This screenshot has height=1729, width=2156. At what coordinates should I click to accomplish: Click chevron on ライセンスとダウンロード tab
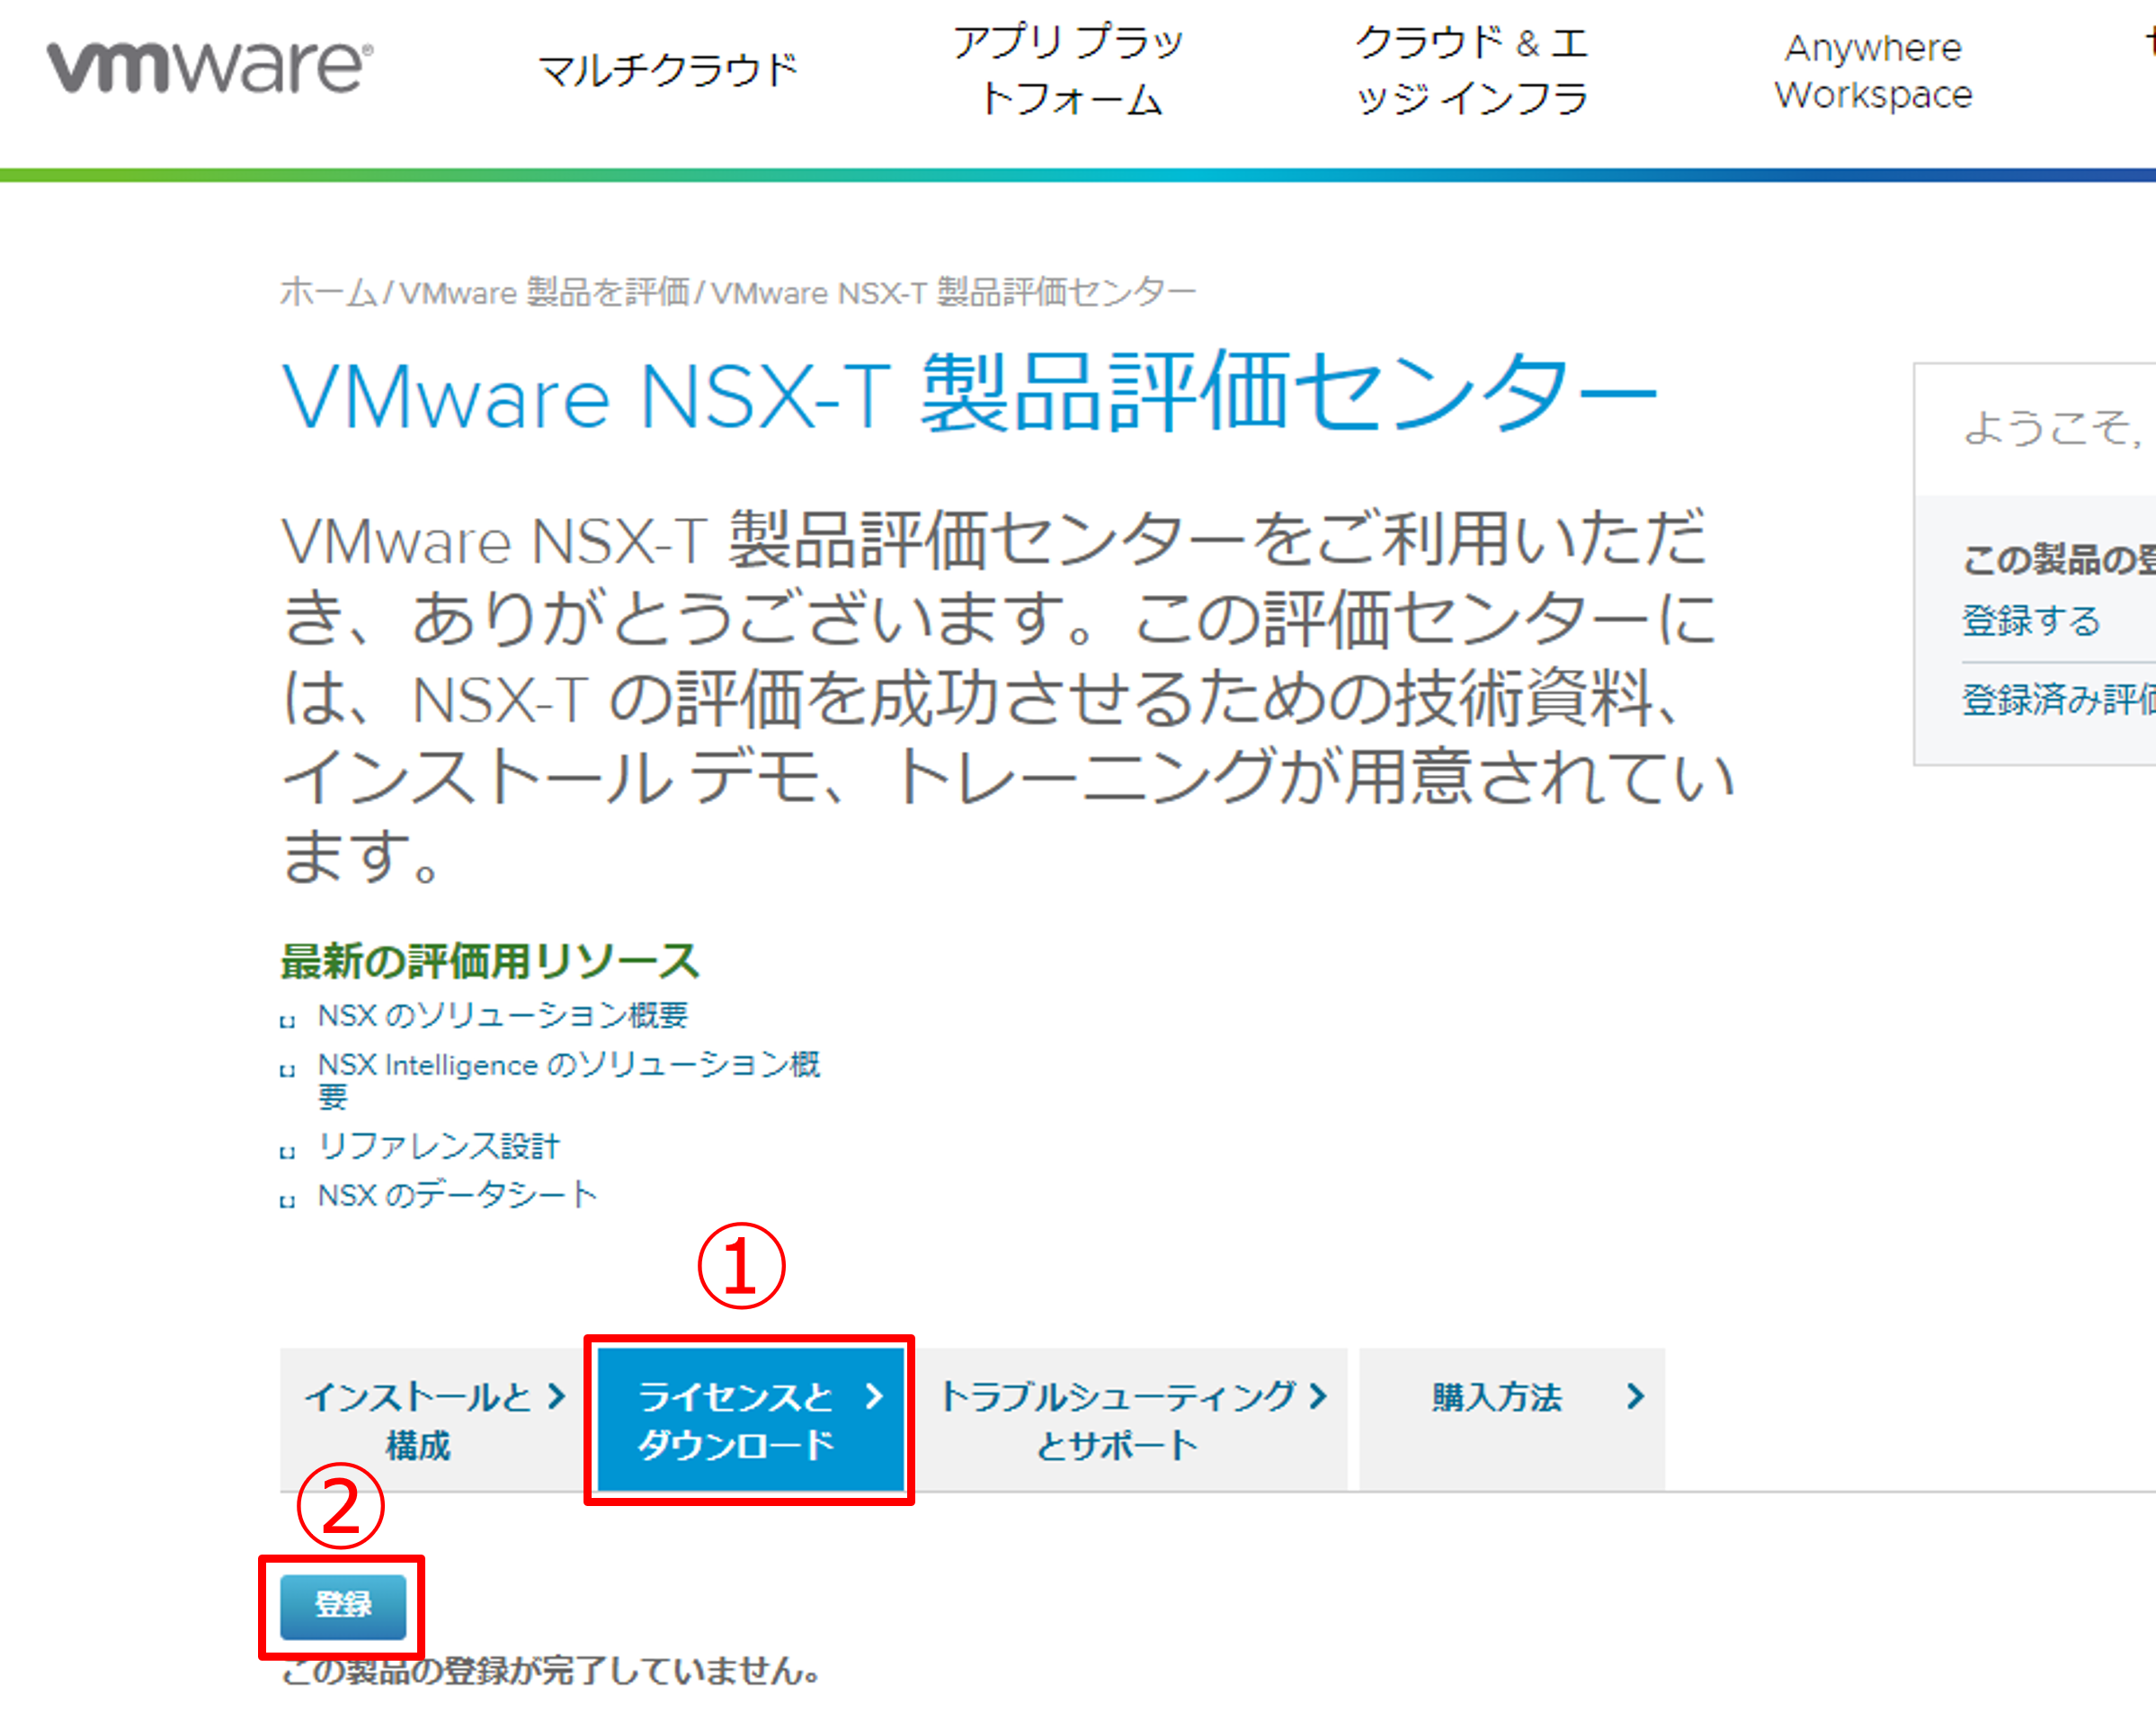pyautogui.click(x=874, y=1396)
